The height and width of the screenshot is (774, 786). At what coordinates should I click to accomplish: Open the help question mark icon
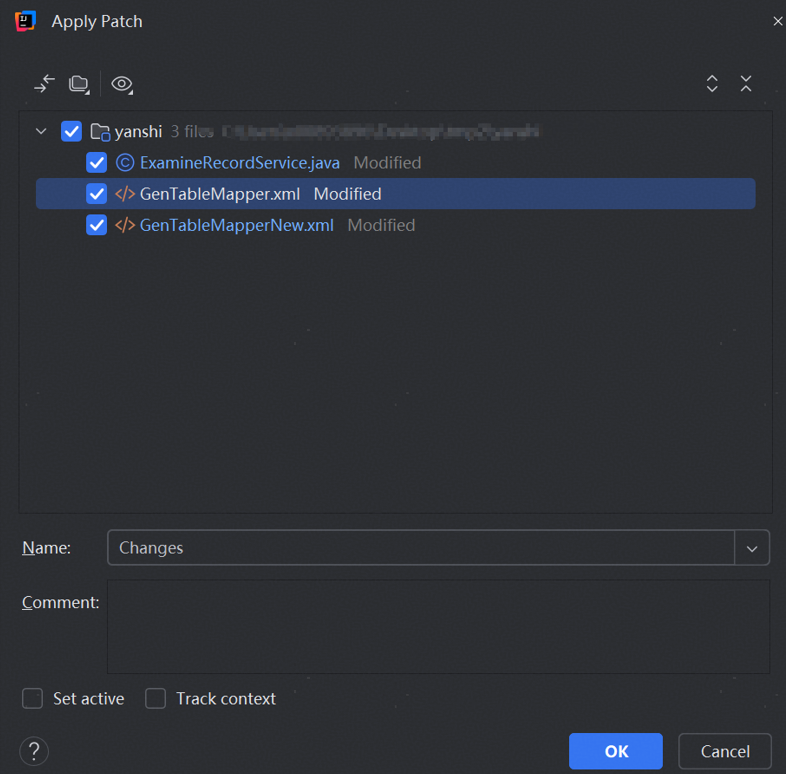34,751
